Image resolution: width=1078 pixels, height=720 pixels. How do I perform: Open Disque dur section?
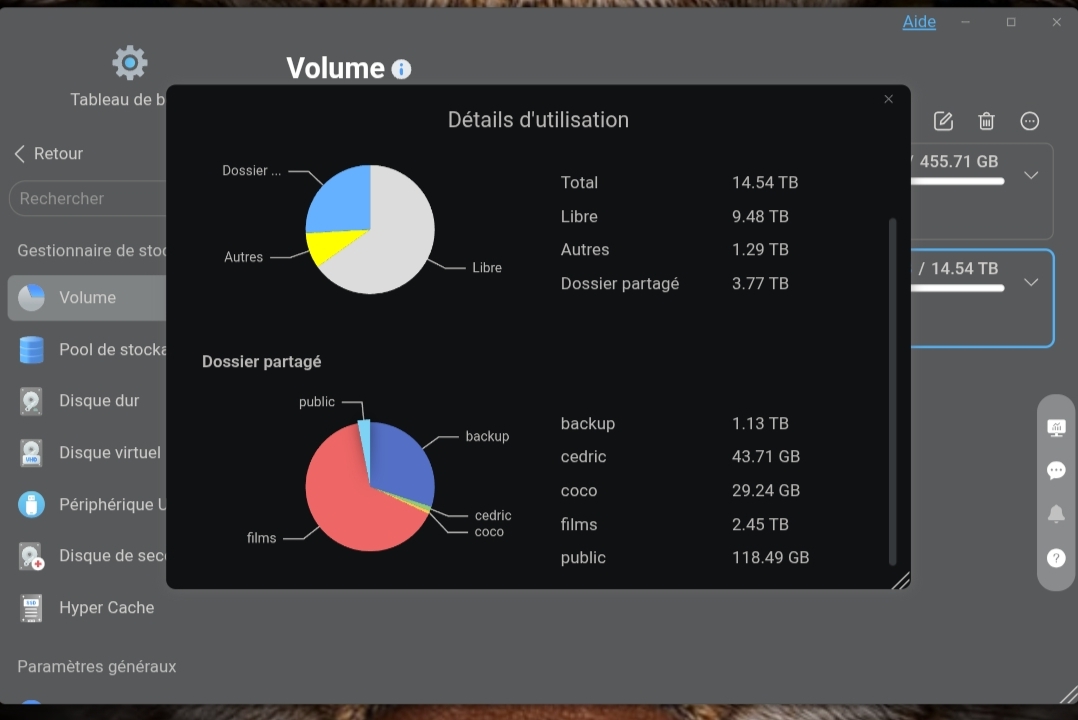tap(87, 401)
